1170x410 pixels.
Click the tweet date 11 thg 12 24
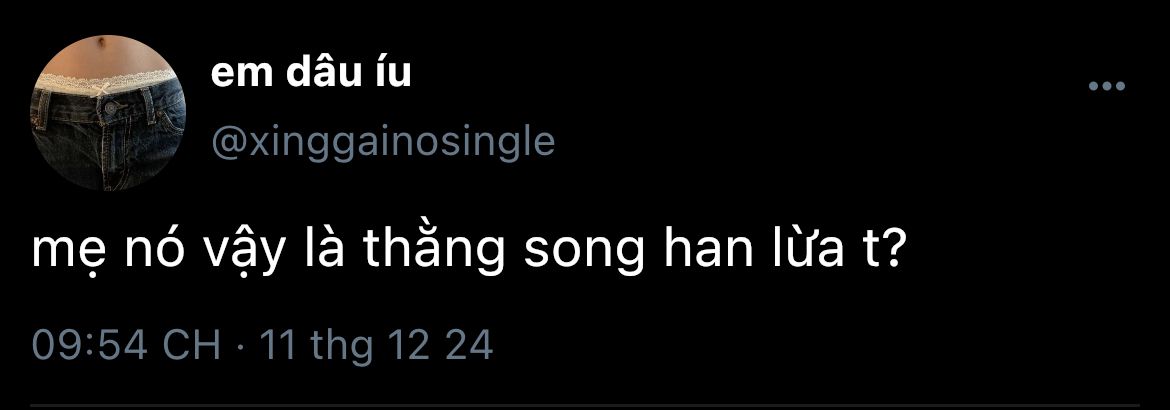point(376,345)
